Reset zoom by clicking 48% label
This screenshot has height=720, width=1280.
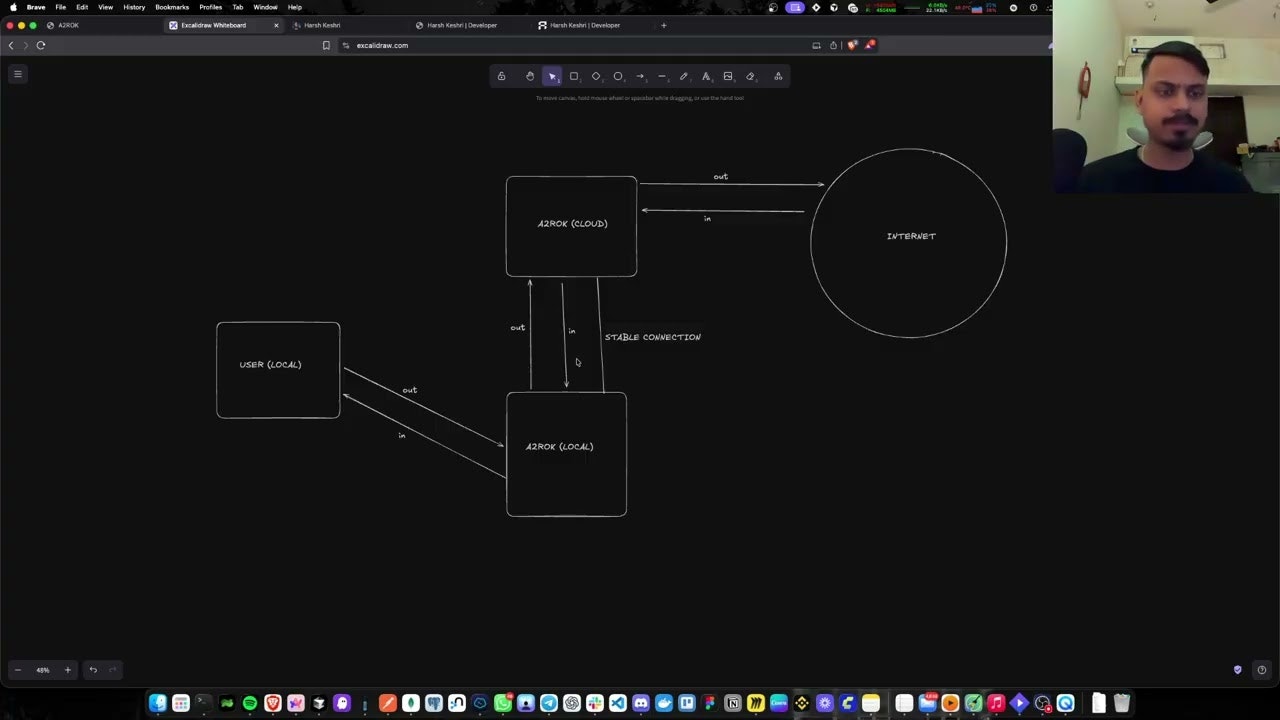coord(43,670)
